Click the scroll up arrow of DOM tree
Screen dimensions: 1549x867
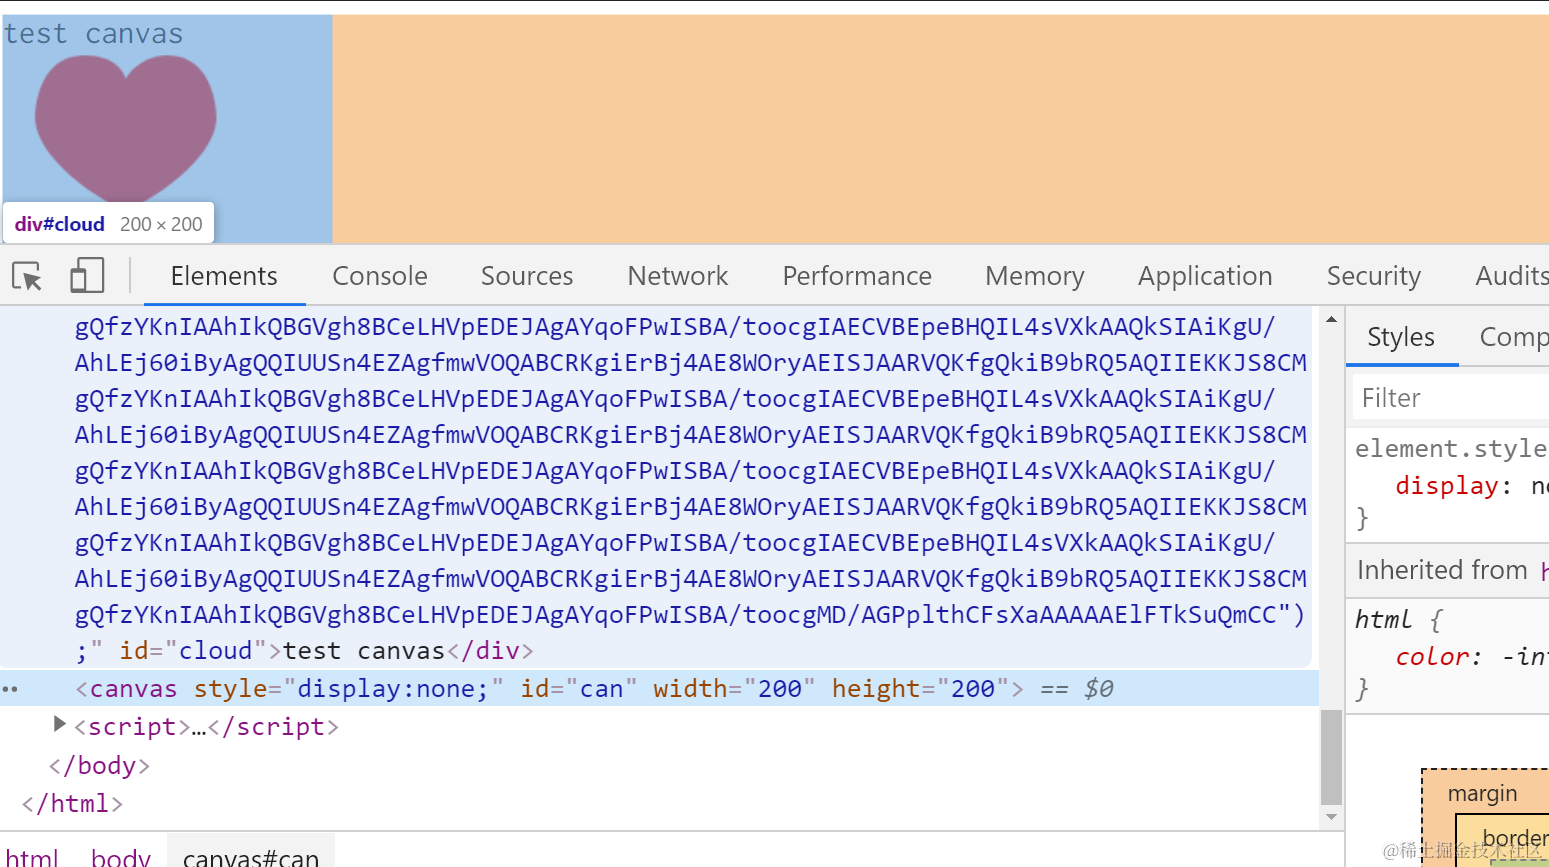pyautogui.click(x=1331, y=320)
